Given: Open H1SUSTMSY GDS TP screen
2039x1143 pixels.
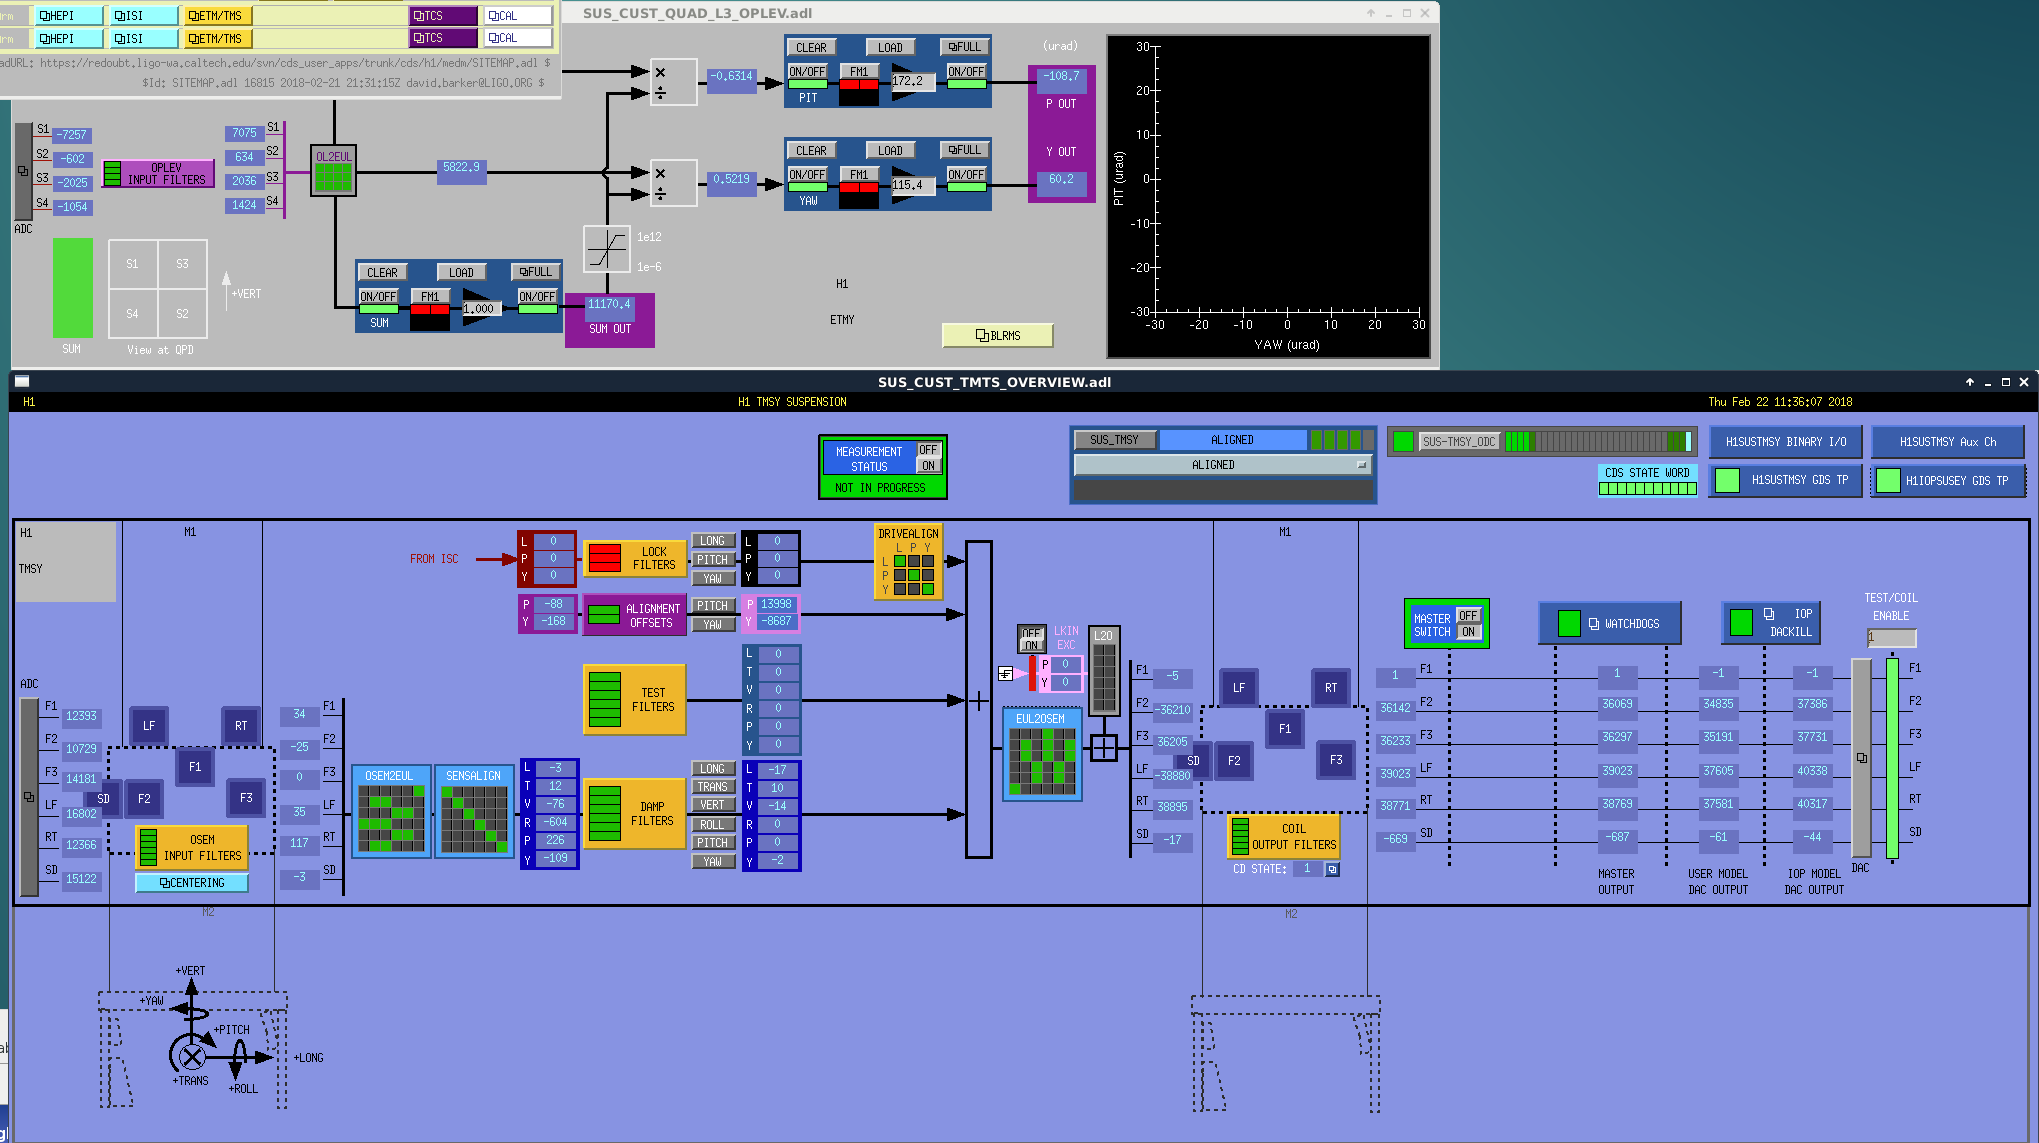Looking at the screenshot, I should (1786, 480).
